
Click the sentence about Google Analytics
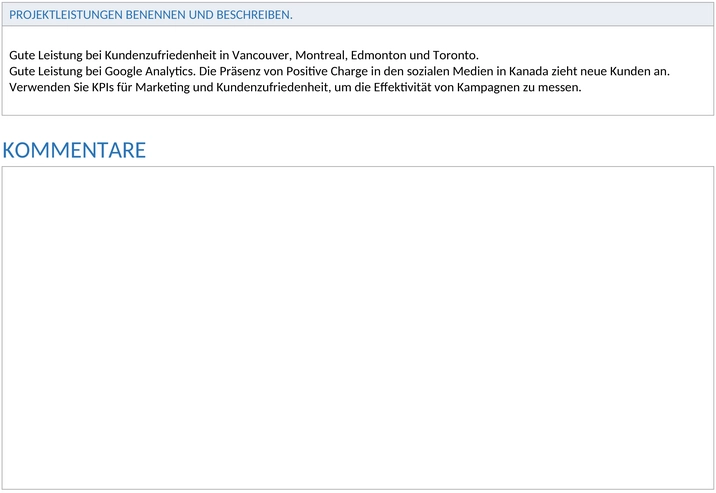click(x=339, y=71)
